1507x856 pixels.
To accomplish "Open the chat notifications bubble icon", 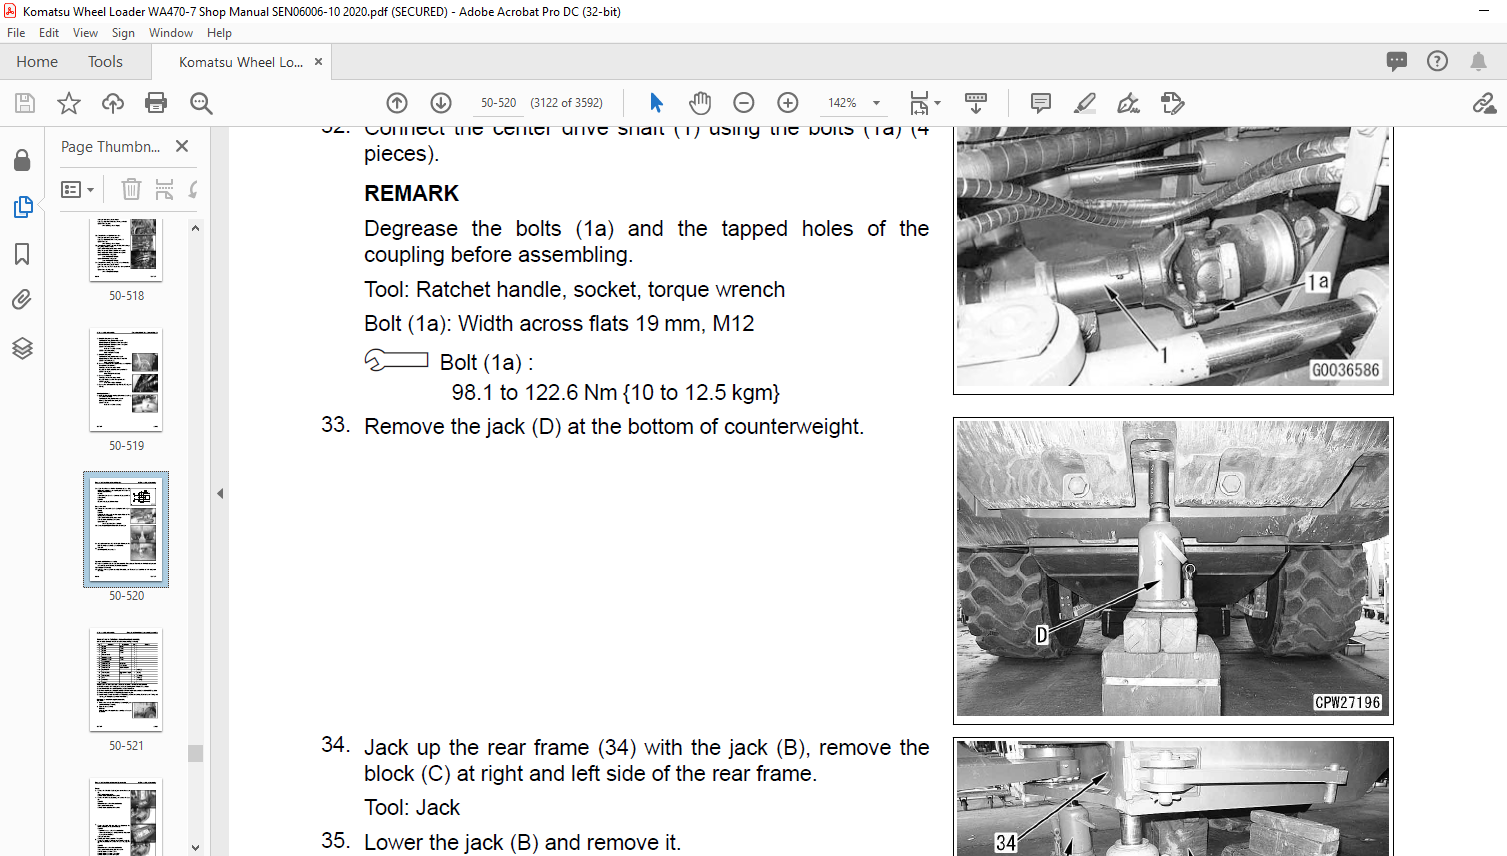I will 1397,62.
